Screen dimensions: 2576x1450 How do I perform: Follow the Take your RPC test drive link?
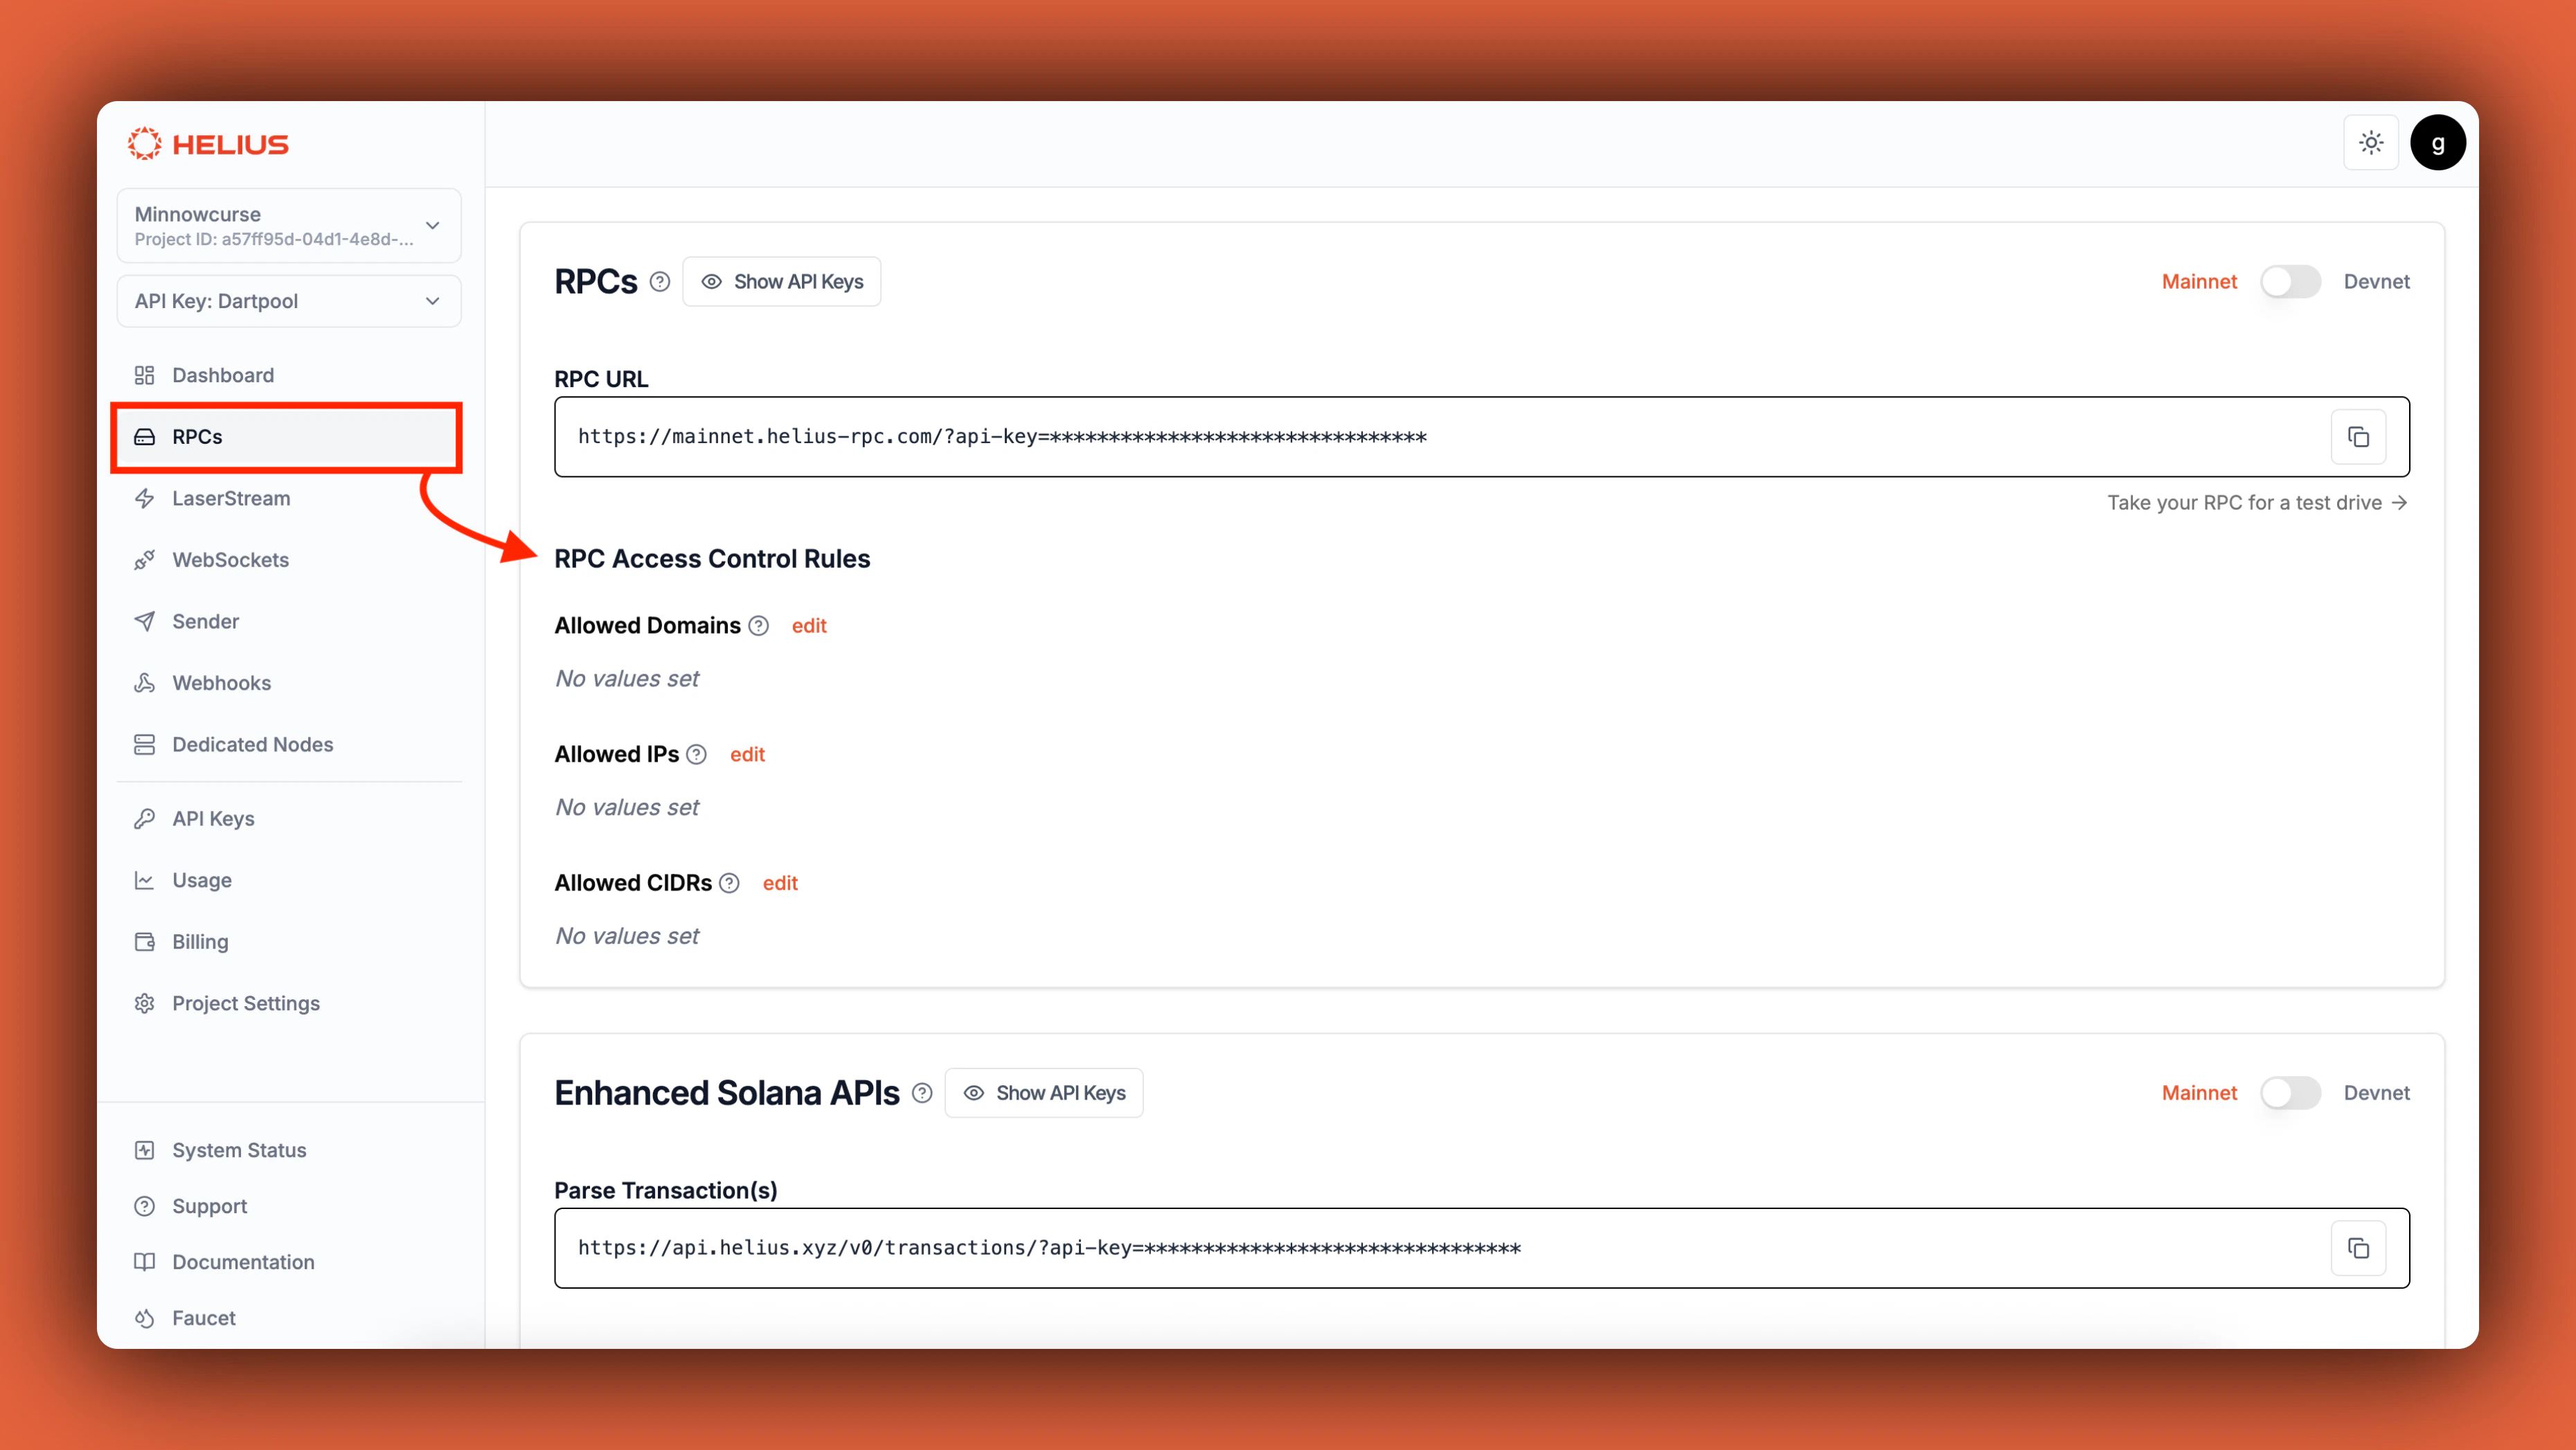2256,503
